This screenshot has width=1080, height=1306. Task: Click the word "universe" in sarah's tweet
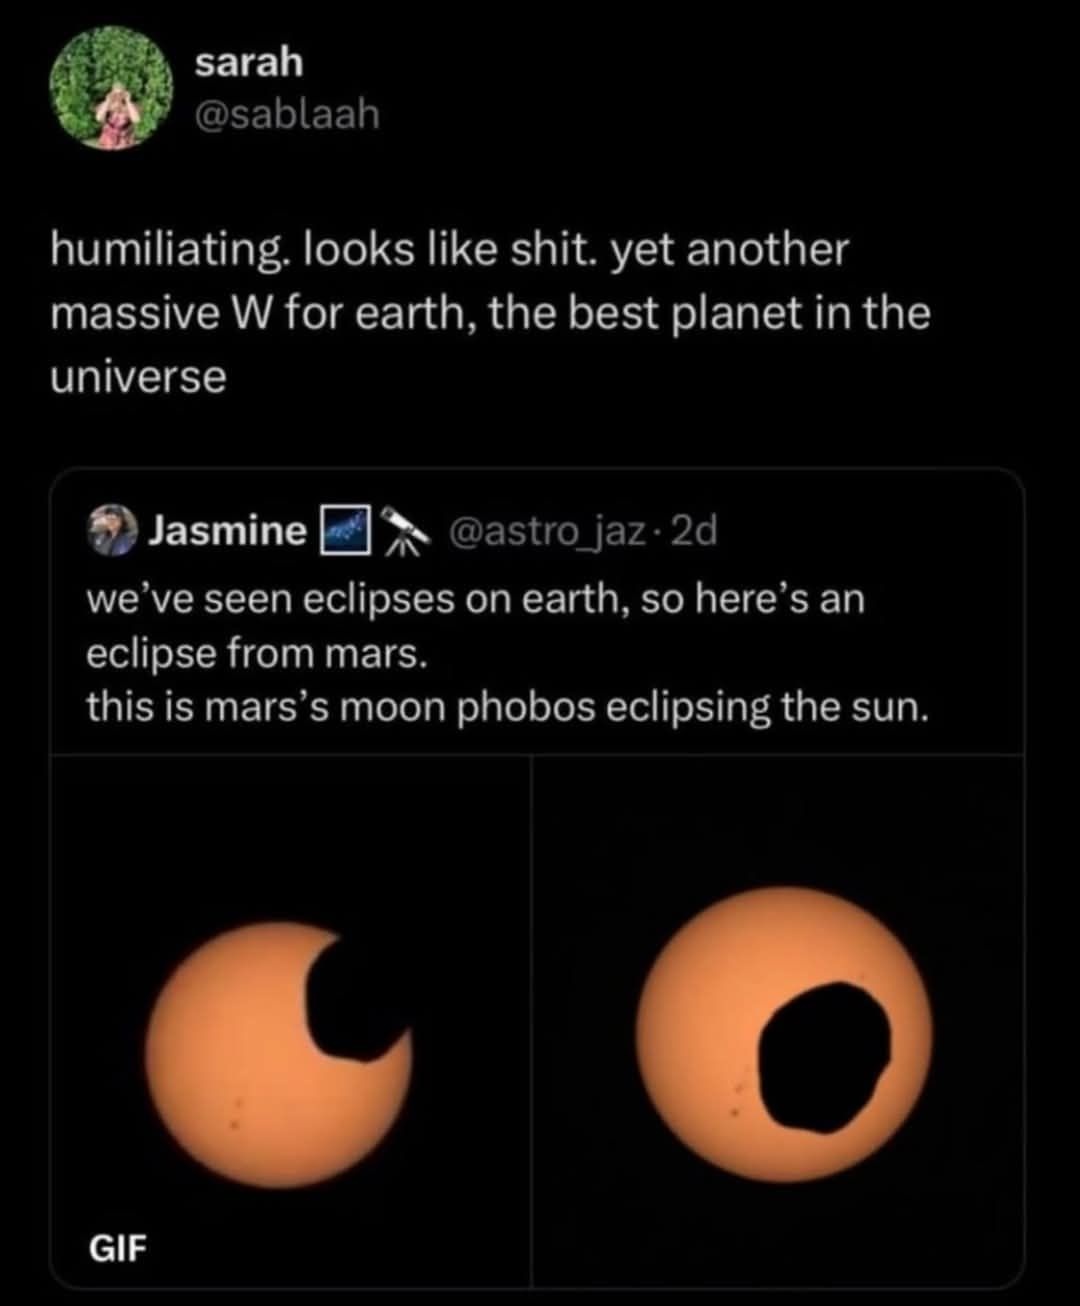point(138,377)
